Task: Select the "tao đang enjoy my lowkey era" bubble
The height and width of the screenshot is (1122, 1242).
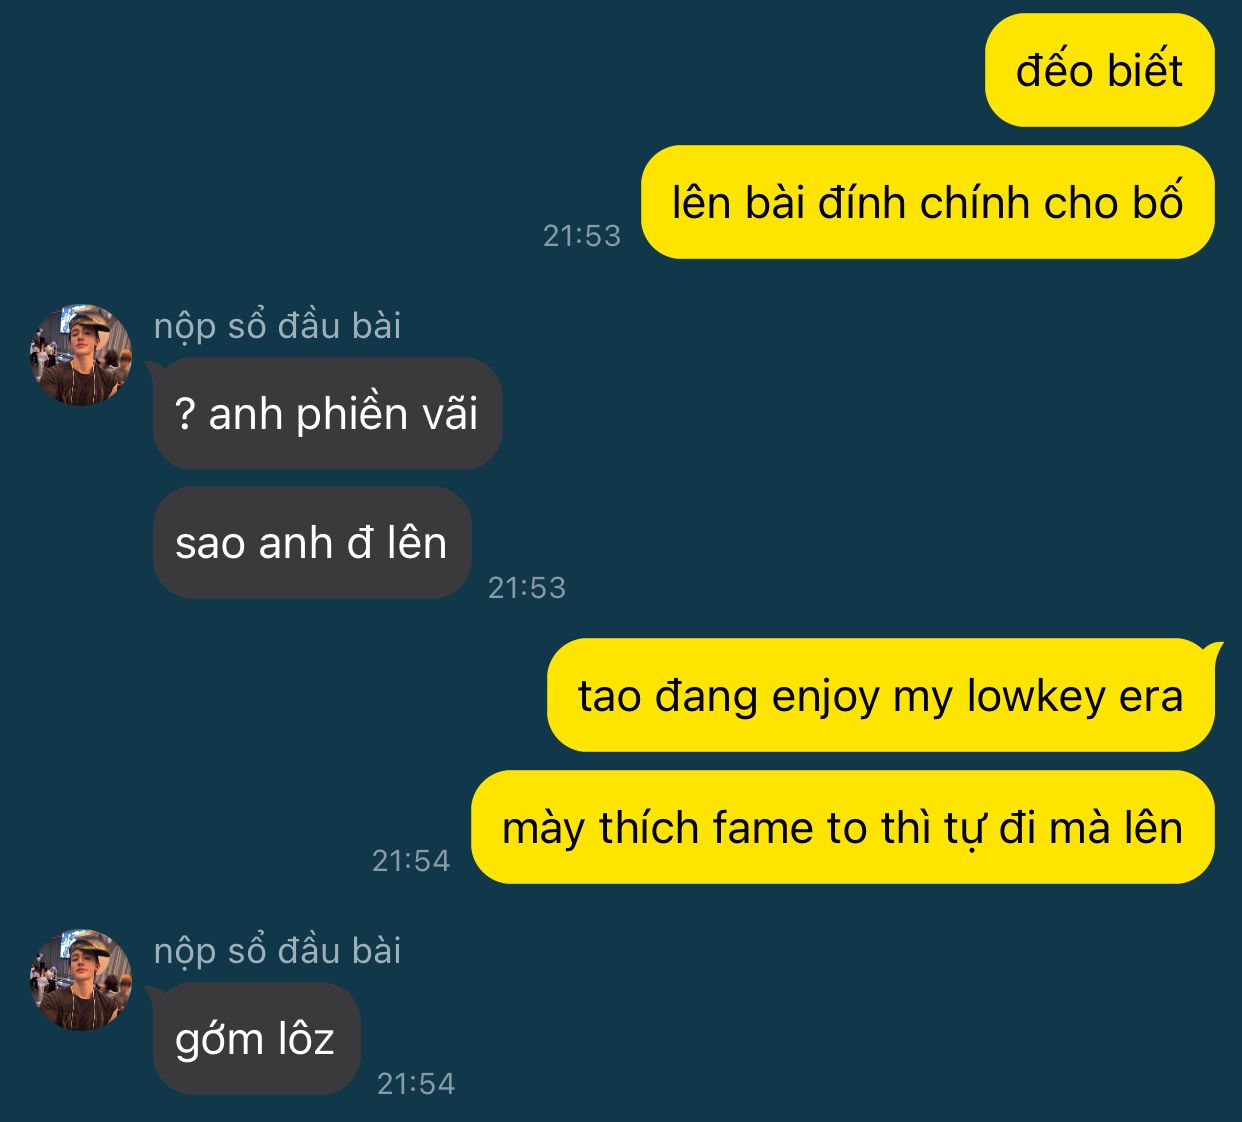Action: click(881, 695)
